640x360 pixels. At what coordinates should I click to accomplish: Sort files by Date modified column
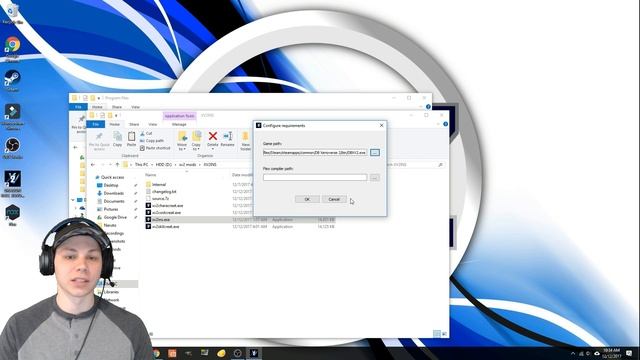coord(242,175)
